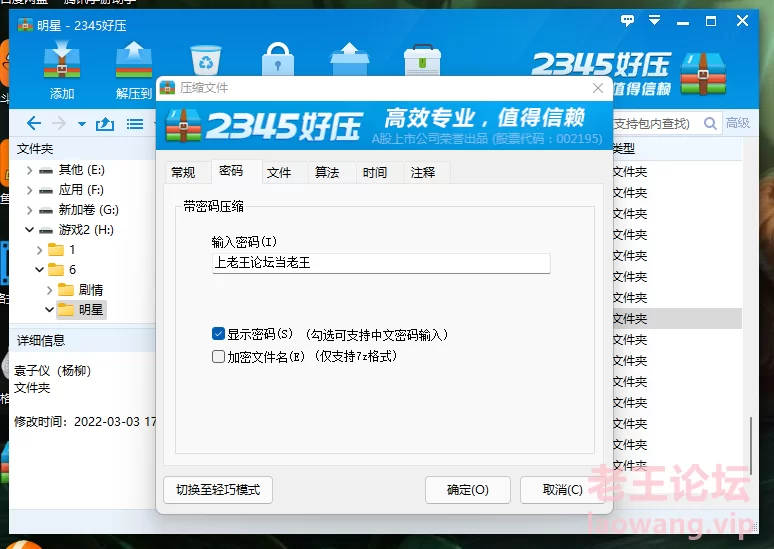Select the 新加卷 (G:) drive item
The image size is (774, 549).
(x=79, y=210)
